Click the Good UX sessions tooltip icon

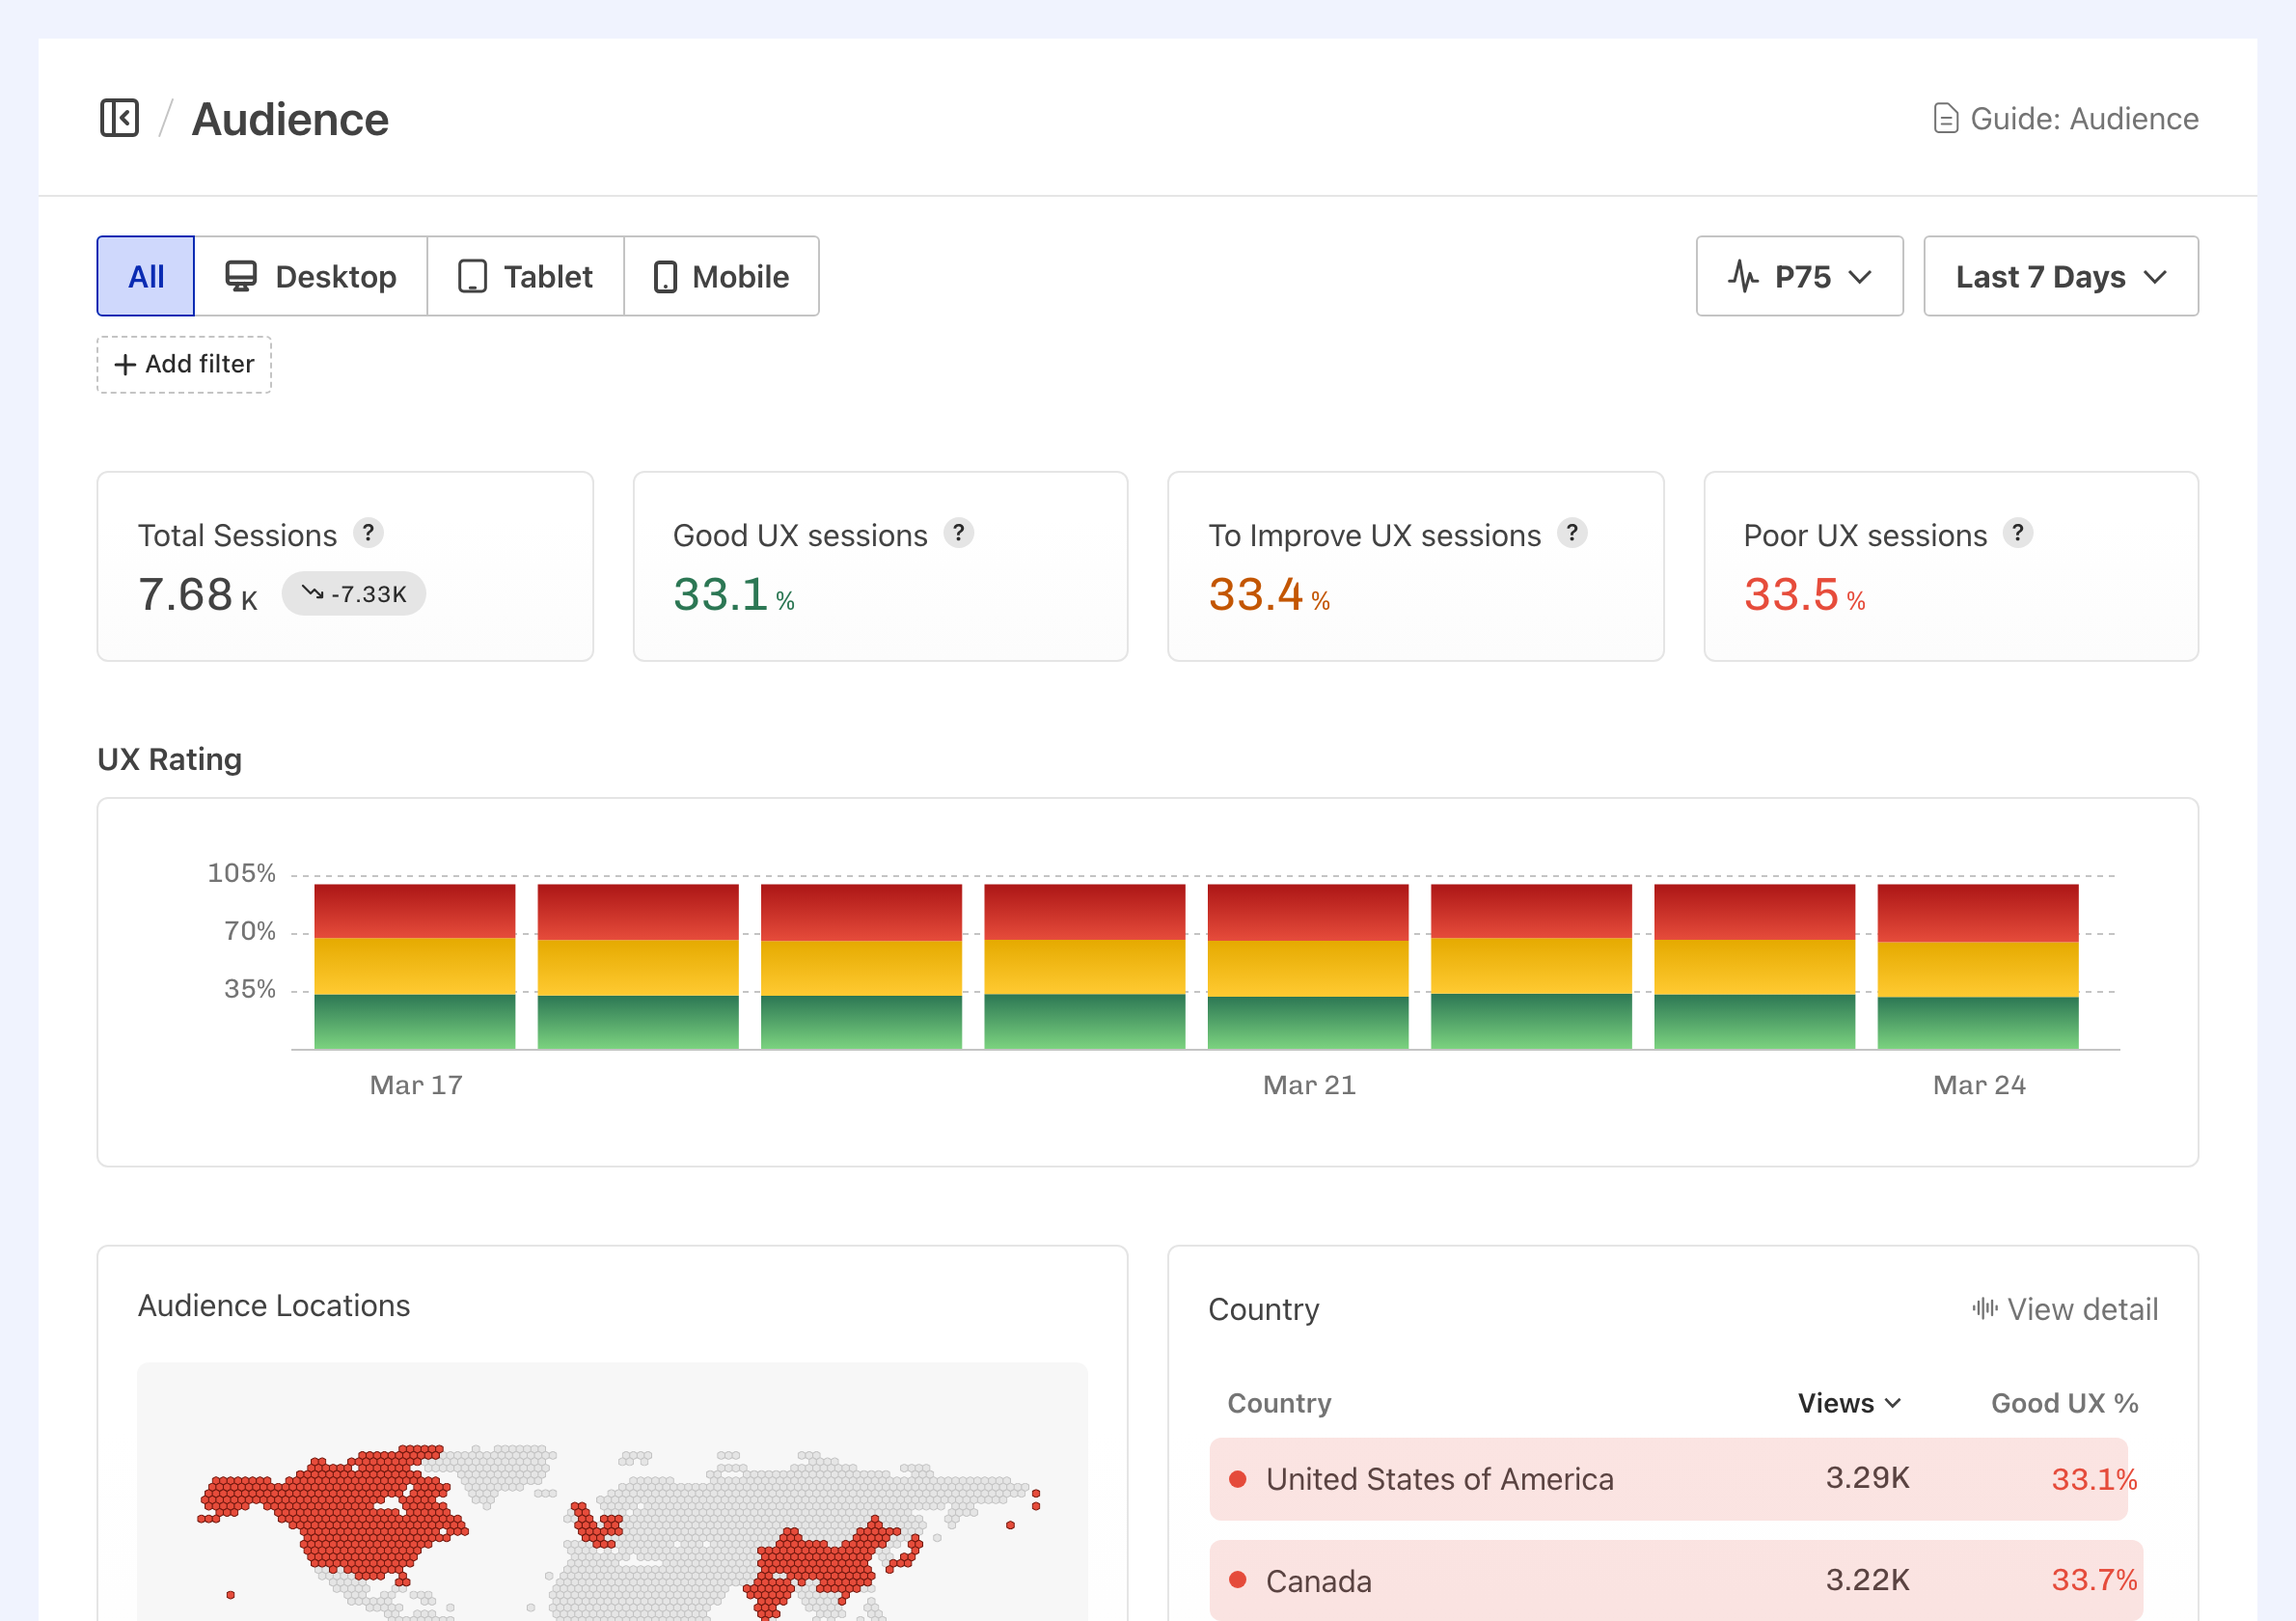pyautogui.click(x=960, y=533)
